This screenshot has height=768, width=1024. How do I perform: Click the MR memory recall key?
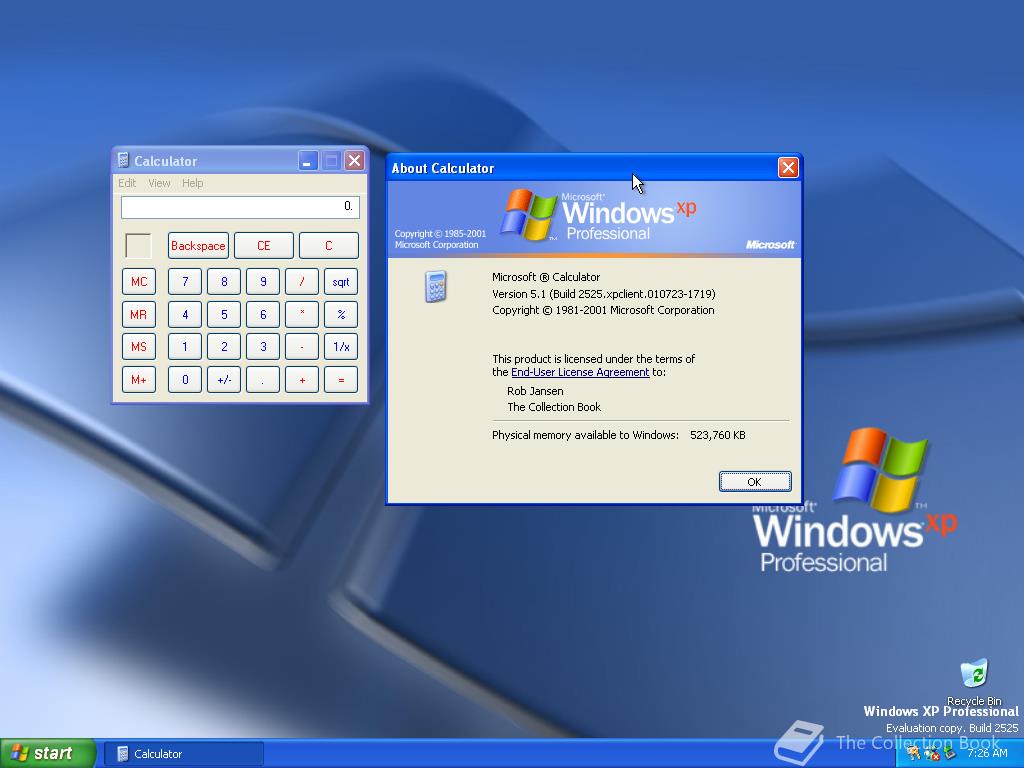pyautogui.click(x=138, y=314)
